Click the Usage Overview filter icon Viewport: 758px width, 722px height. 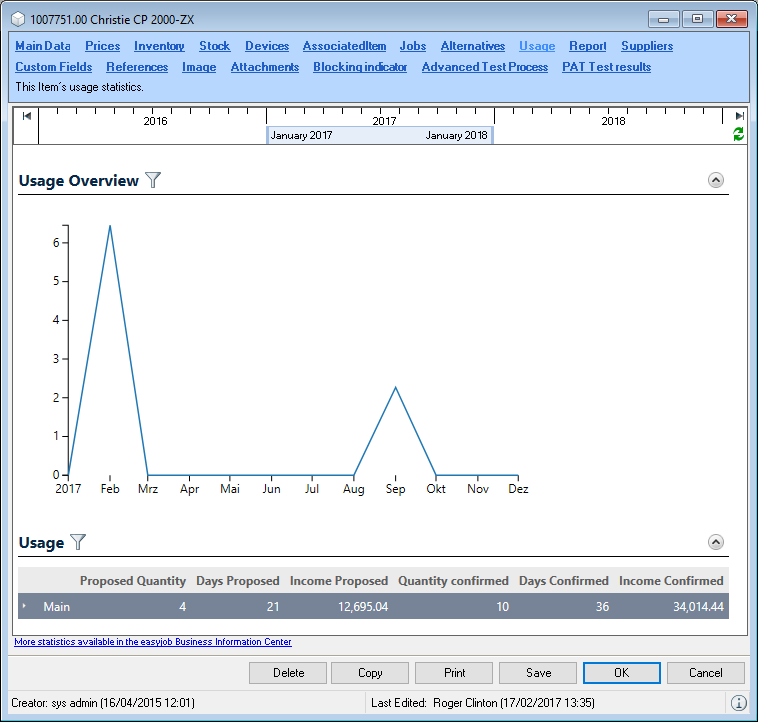click(153, 180)
